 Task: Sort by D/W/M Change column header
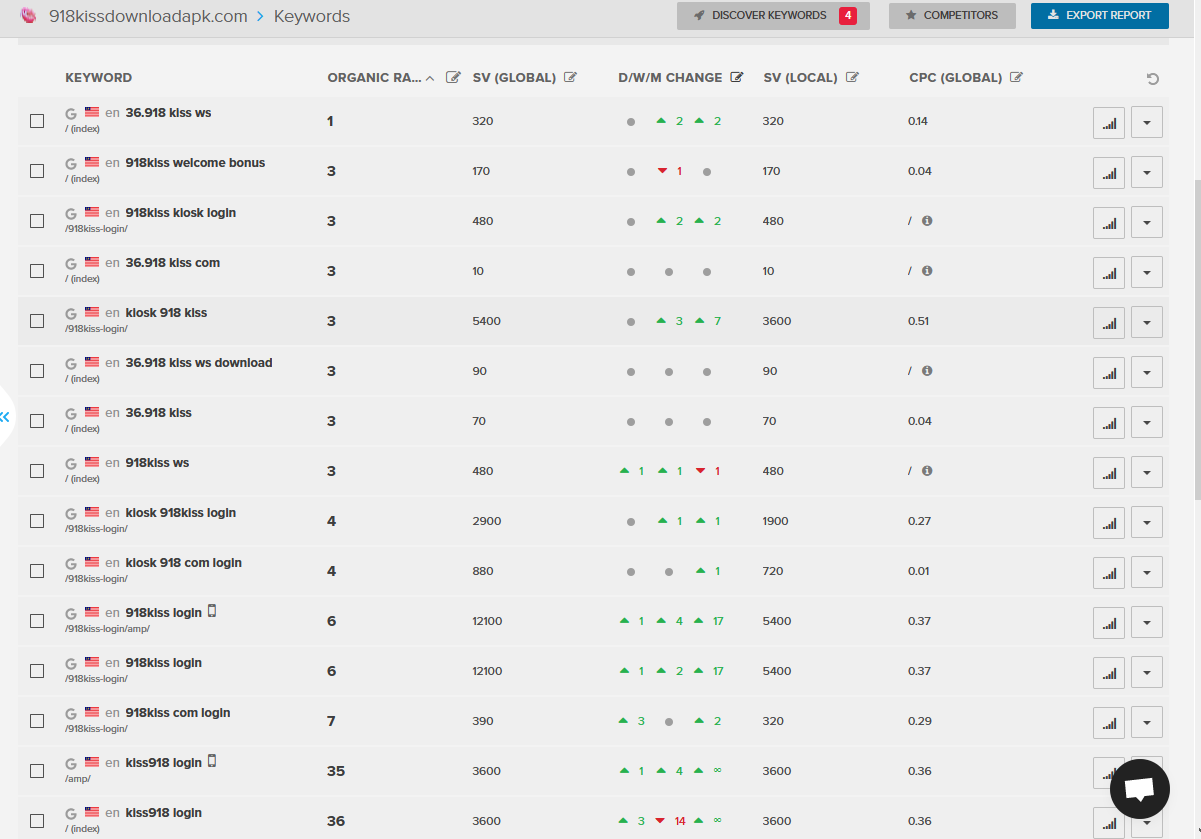(670, 78)
